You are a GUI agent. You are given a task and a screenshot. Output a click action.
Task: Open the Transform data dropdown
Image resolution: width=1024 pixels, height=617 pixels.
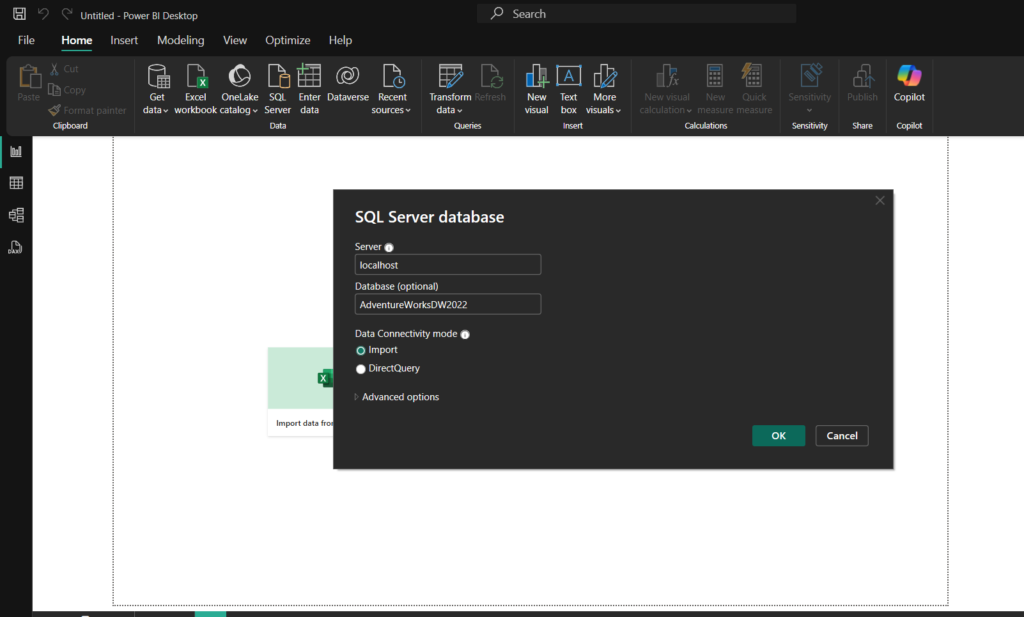[x=450, y=89]
